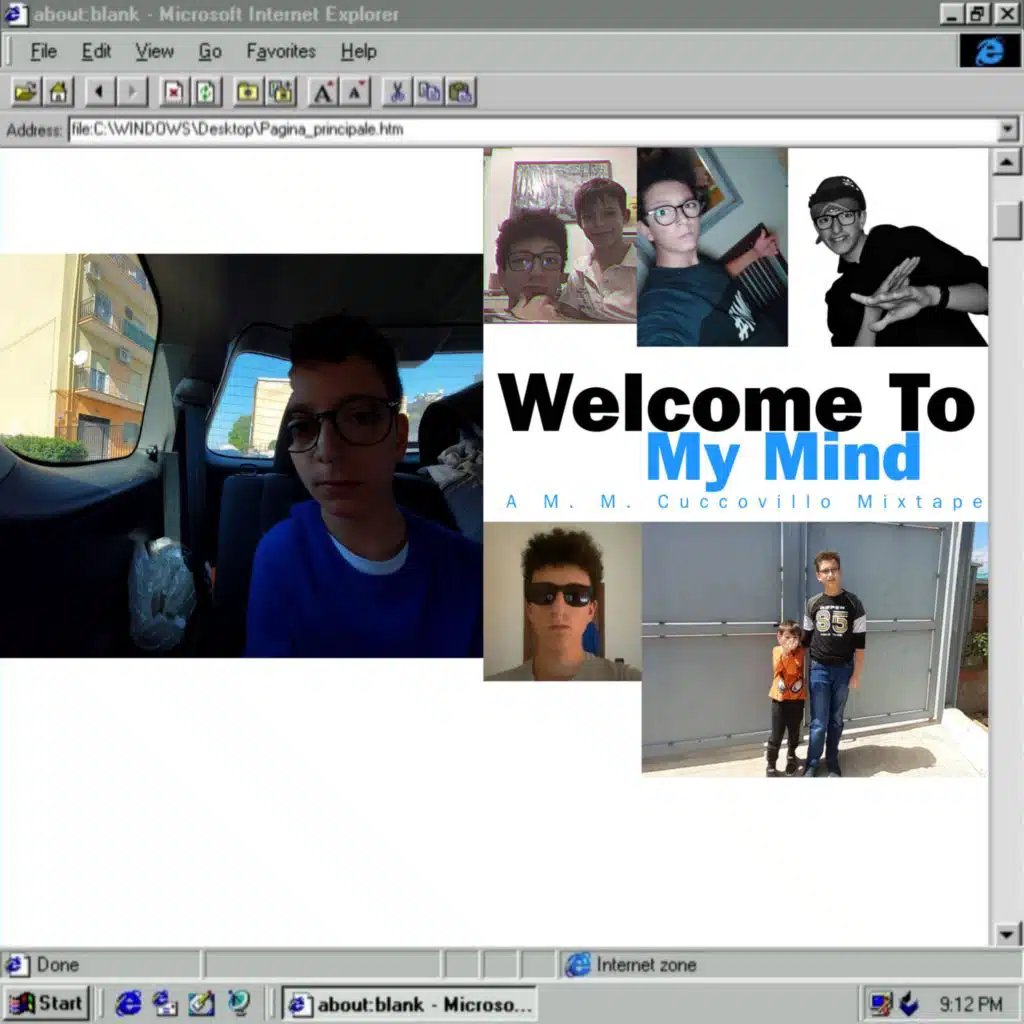Image resolution: width=1024 pixels, height=1024 pixels.
Task: Click into the Address bar field
Action: (534, 129)
